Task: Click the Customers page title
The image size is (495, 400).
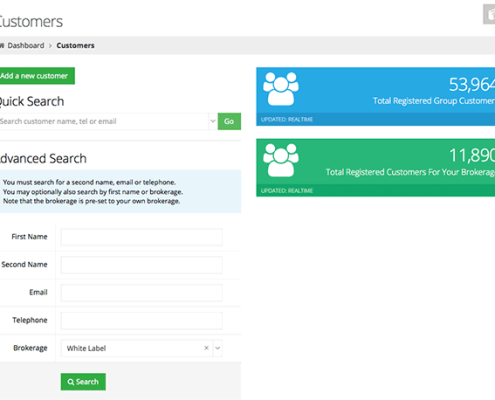Action: (31, 22)
